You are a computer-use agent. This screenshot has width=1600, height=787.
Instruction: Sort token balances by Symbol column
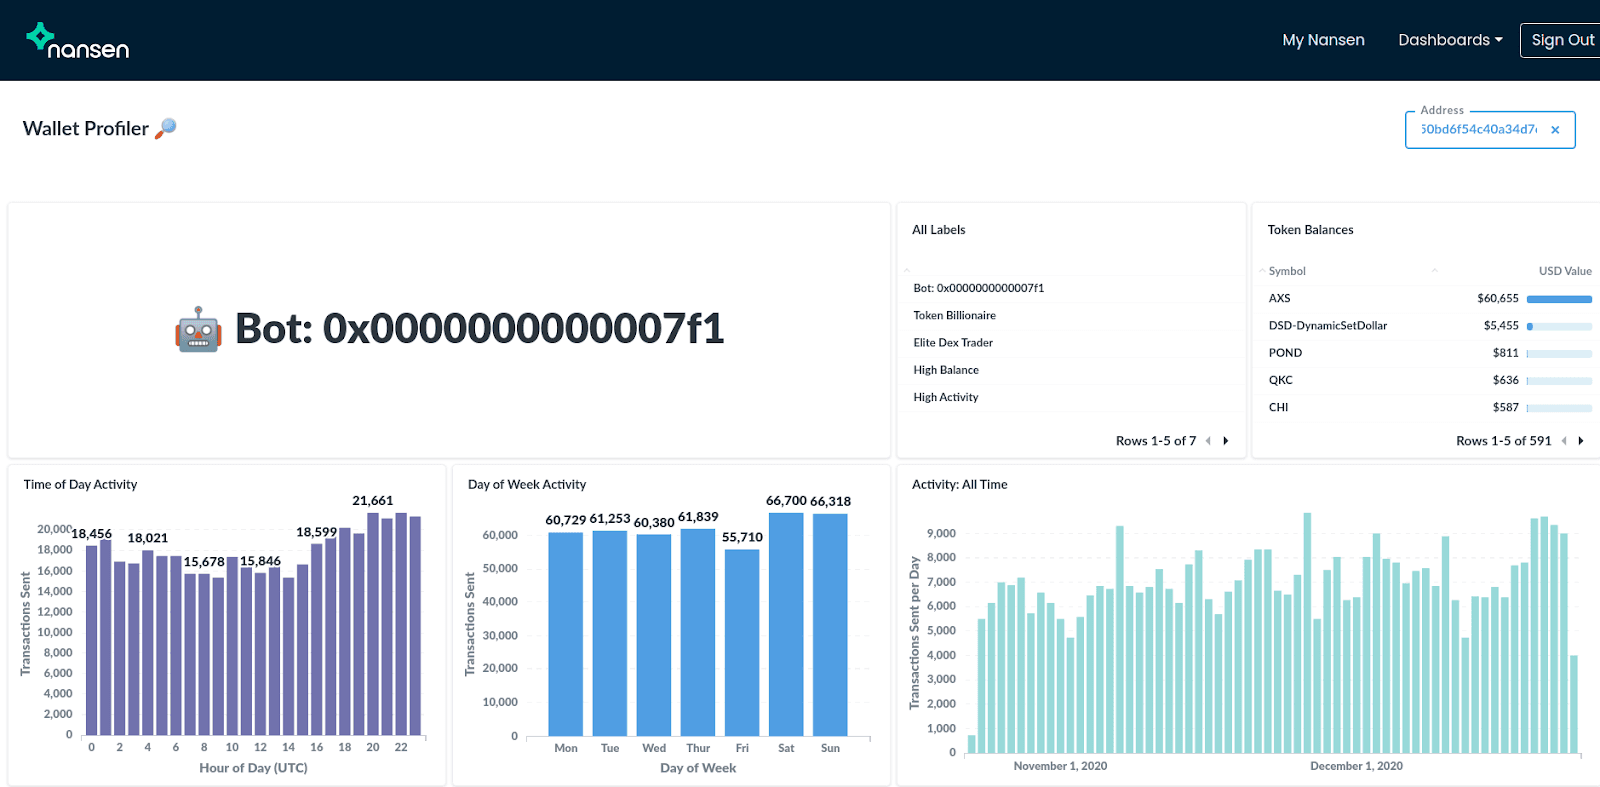(1287, 271)
